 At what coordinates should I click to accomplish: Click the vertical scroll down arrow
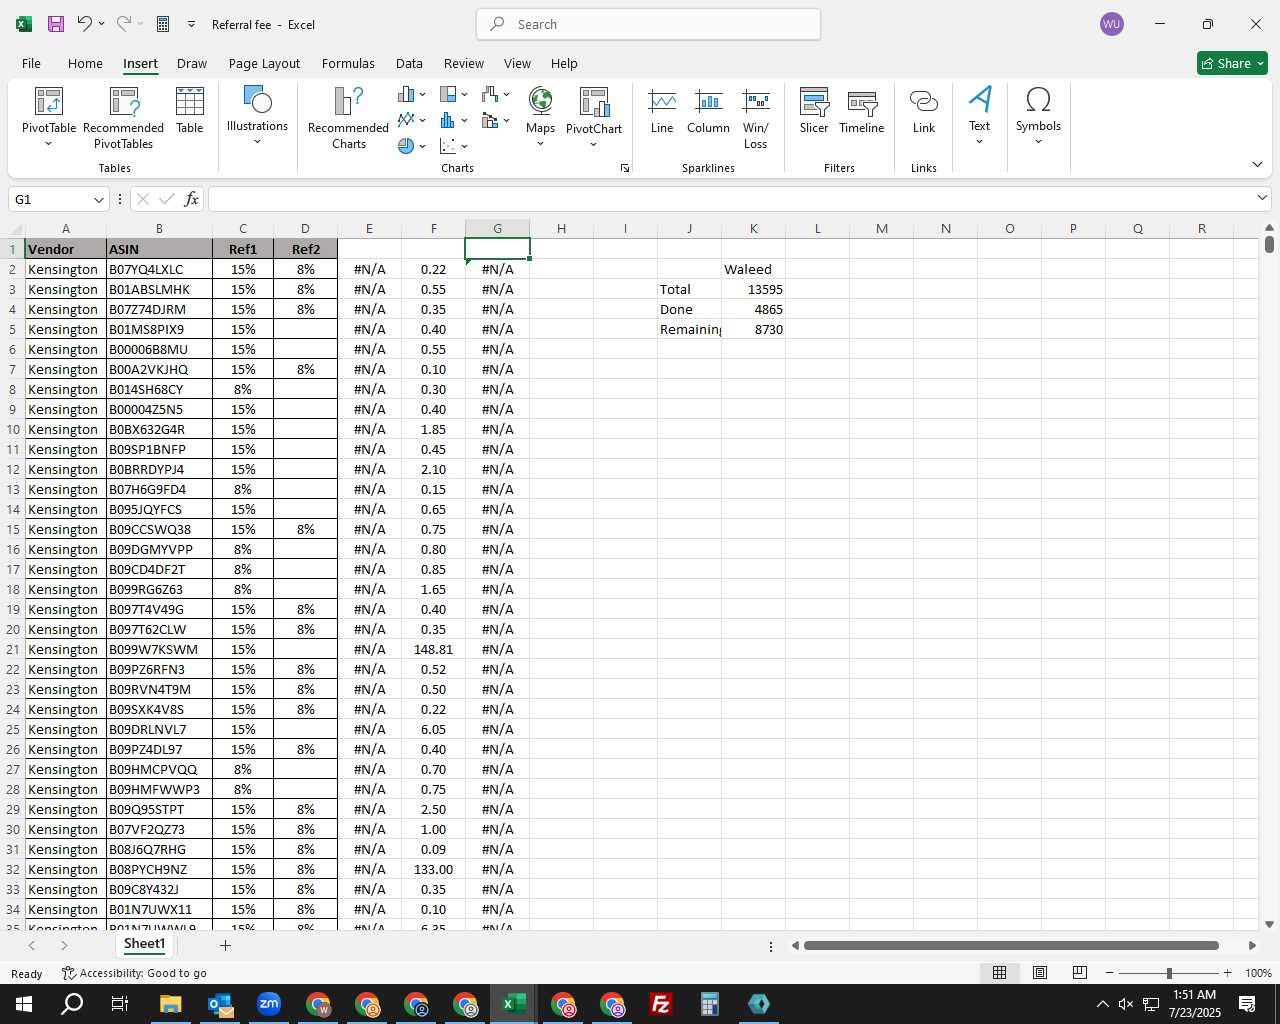coord(1270,925)
